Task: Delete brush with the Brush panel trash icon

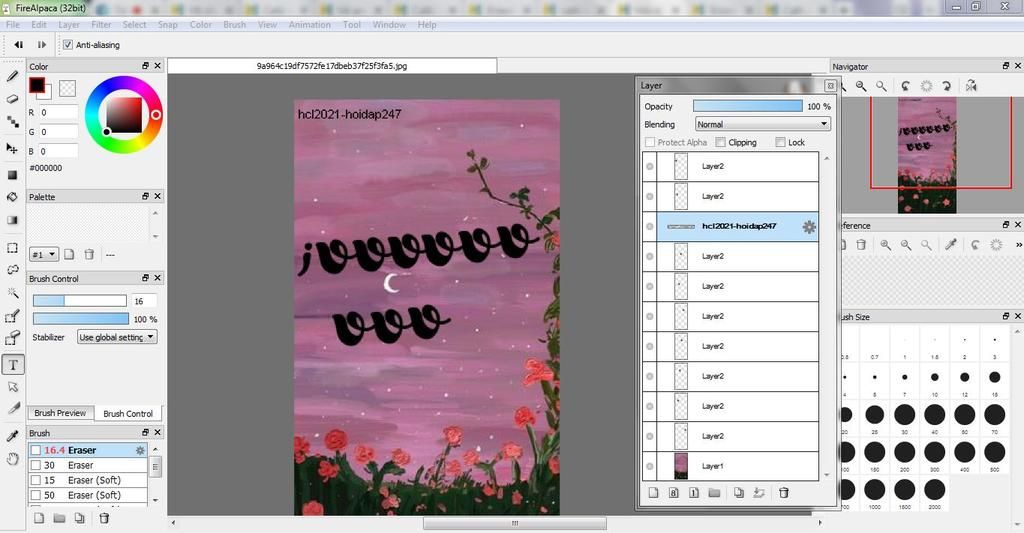Action: click(104, 518)
